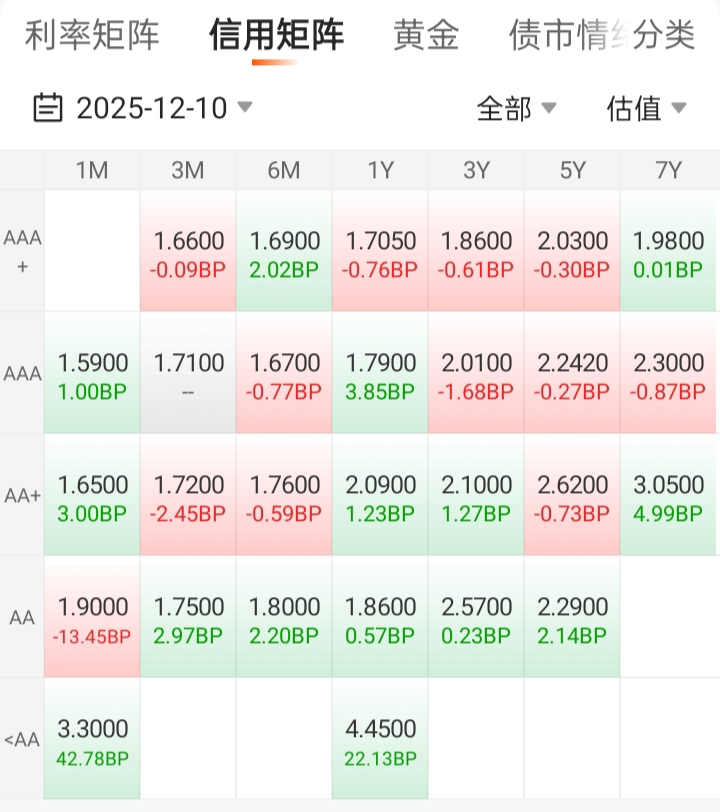The height and width of the screenshot is (812, 720).
Task: Open the 估值 dropdown selector
Action: 646,108
